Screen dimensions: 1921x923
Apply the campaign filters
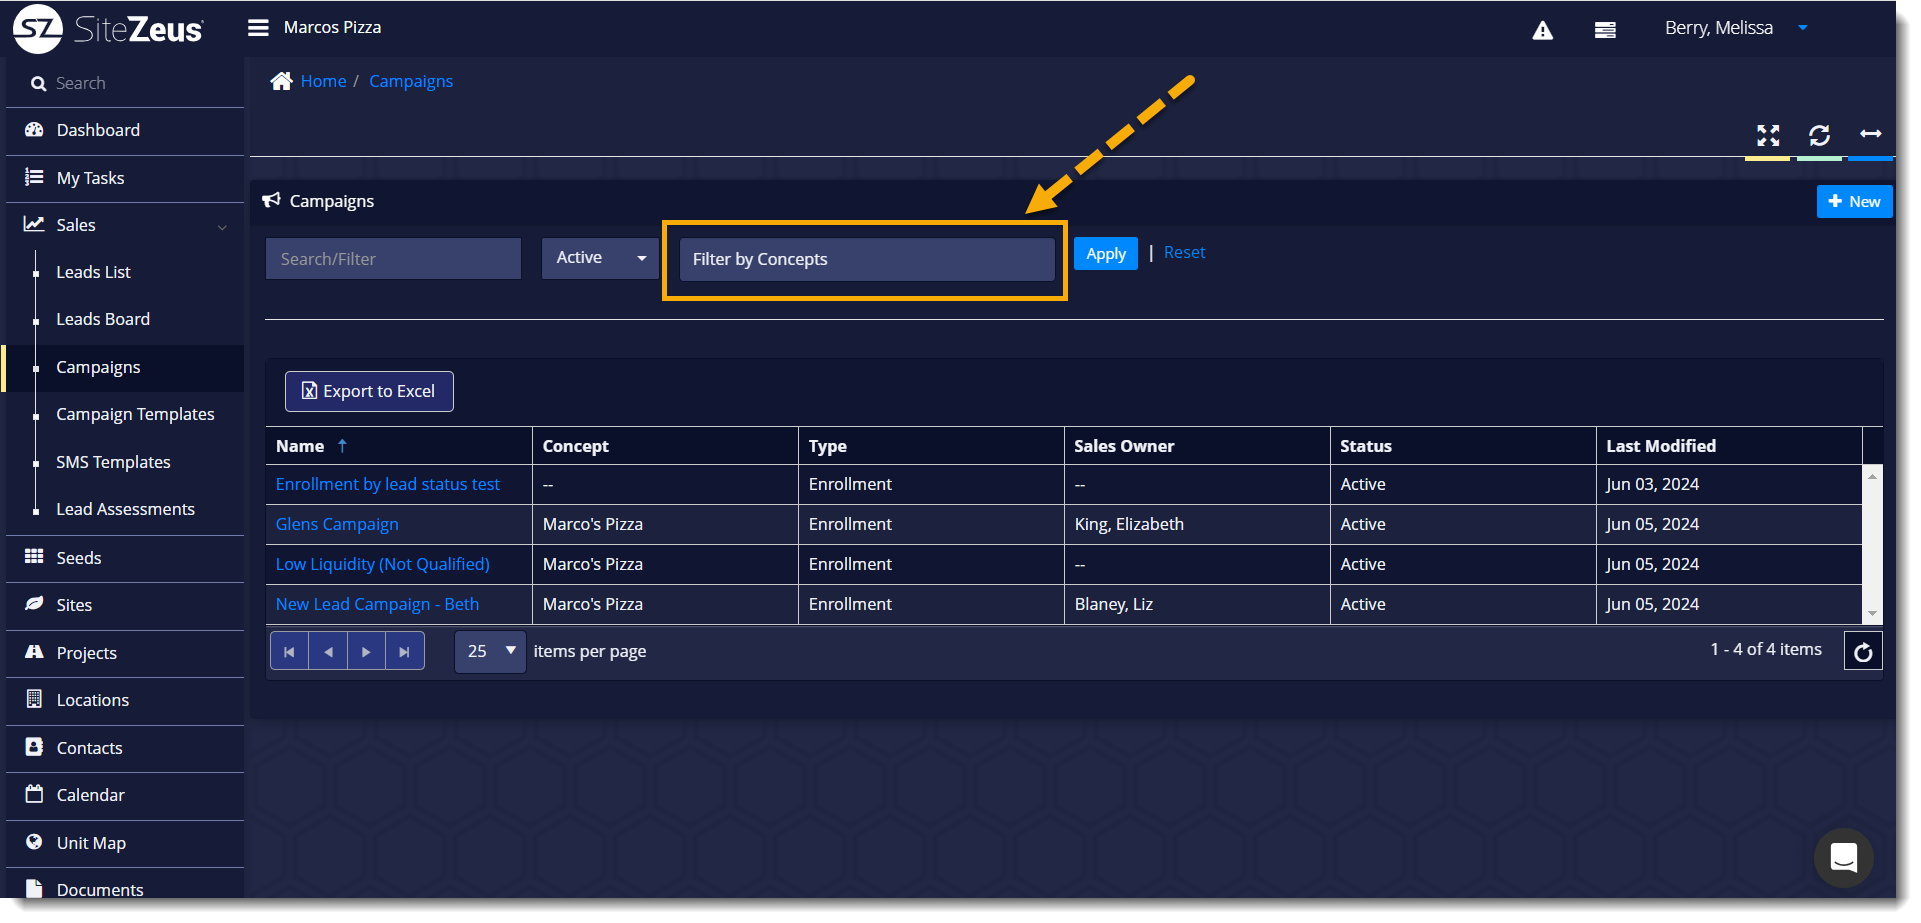(x=1106, y=254)
